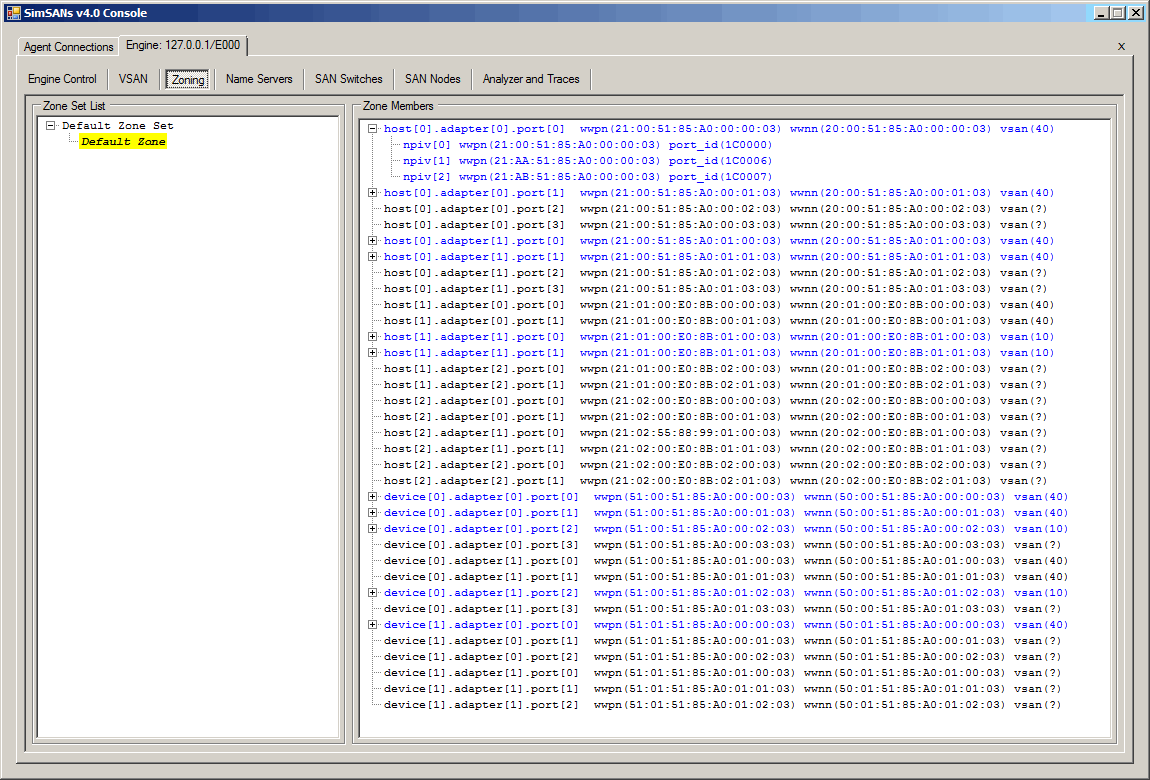Click the SimSANs app icon in title bar
This screenshot has height=780, width=1150.
point(13,13)
